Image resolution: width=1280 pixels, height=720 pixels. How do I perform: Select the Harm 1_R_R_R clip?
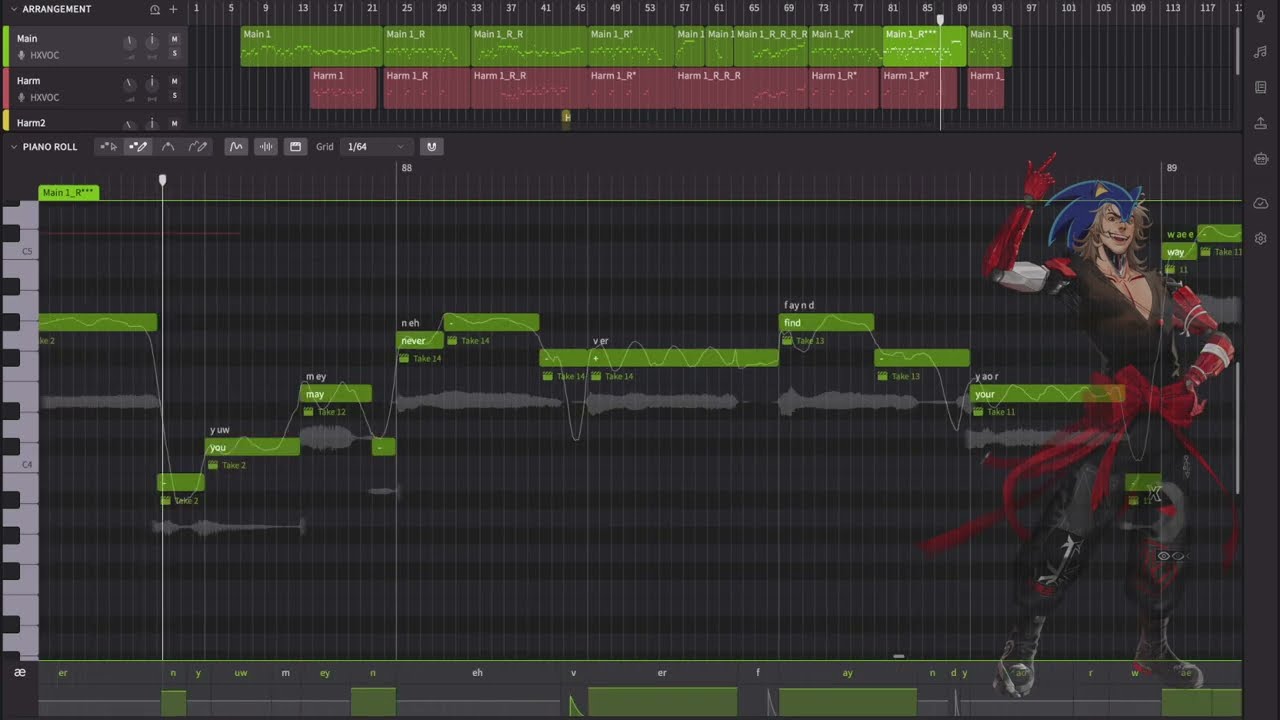(x=741, y=88)
